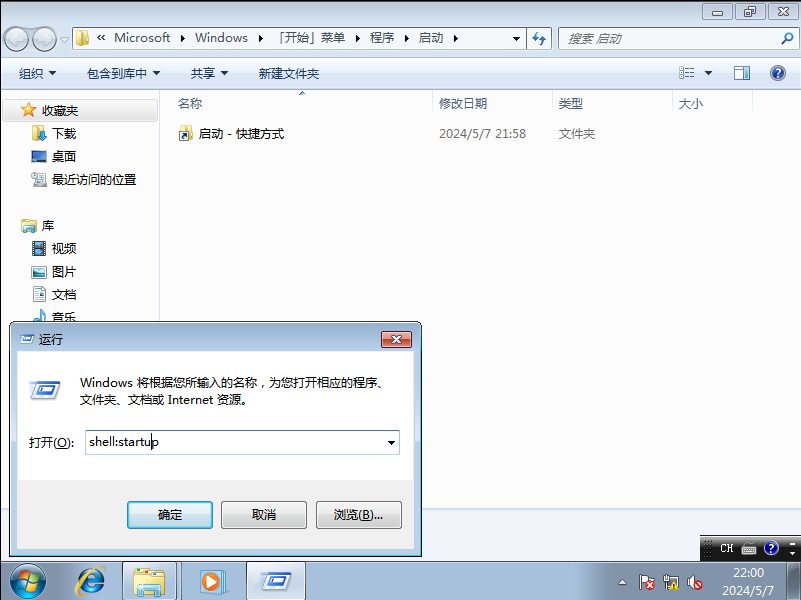Viewport: 801px width, 600px height.
Task: Click 取消 in the Run dialog
Action: click(264, 515)
